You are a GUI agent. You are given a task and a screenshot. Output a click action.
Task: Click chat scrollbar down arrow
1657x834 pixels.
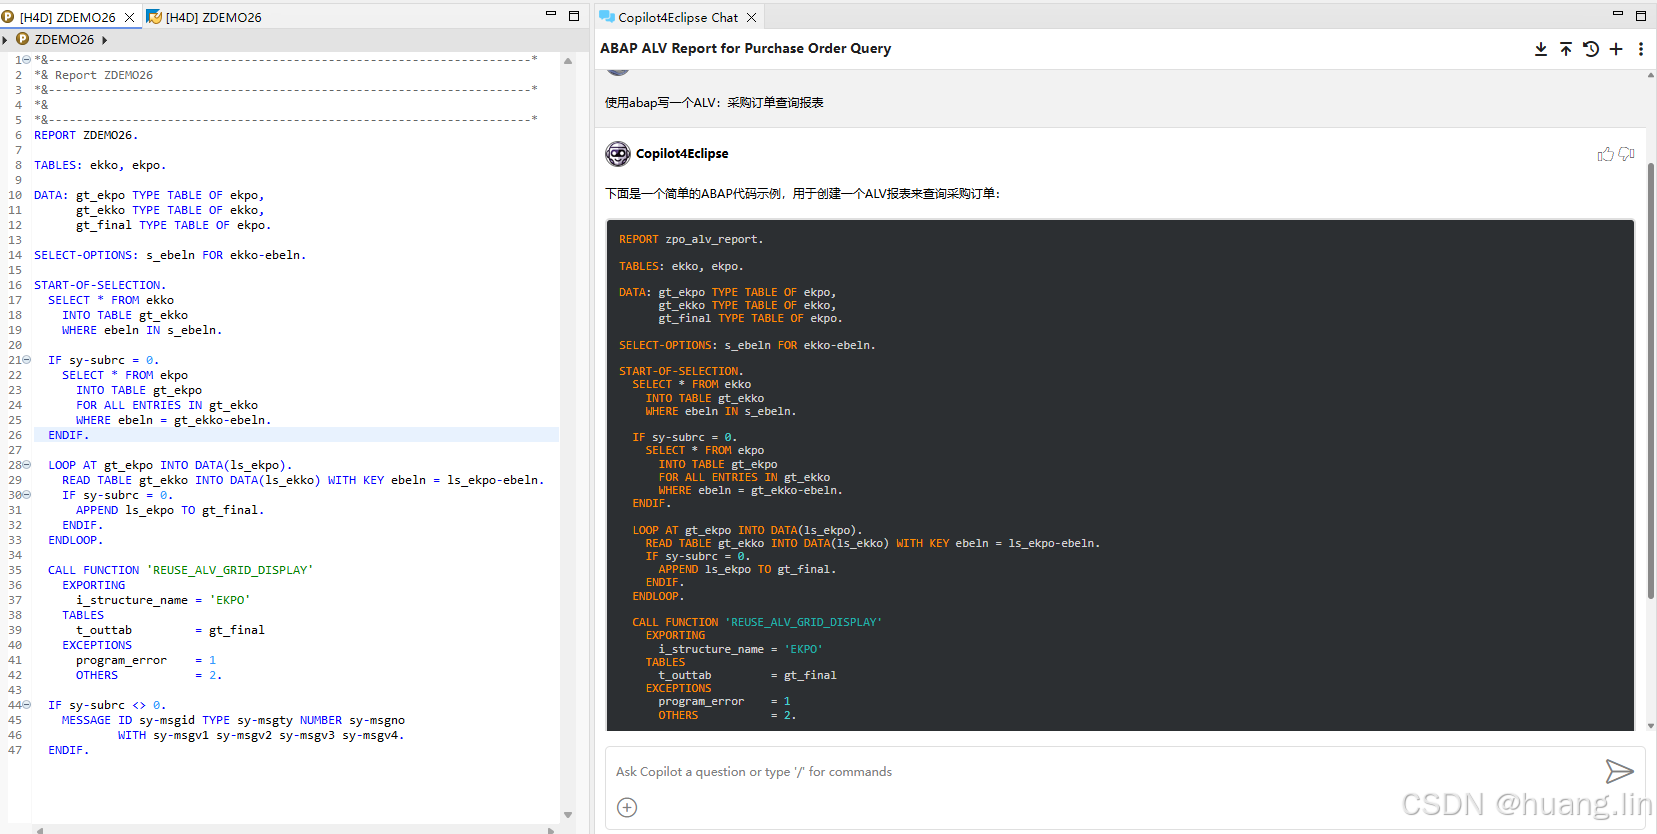1650,726
